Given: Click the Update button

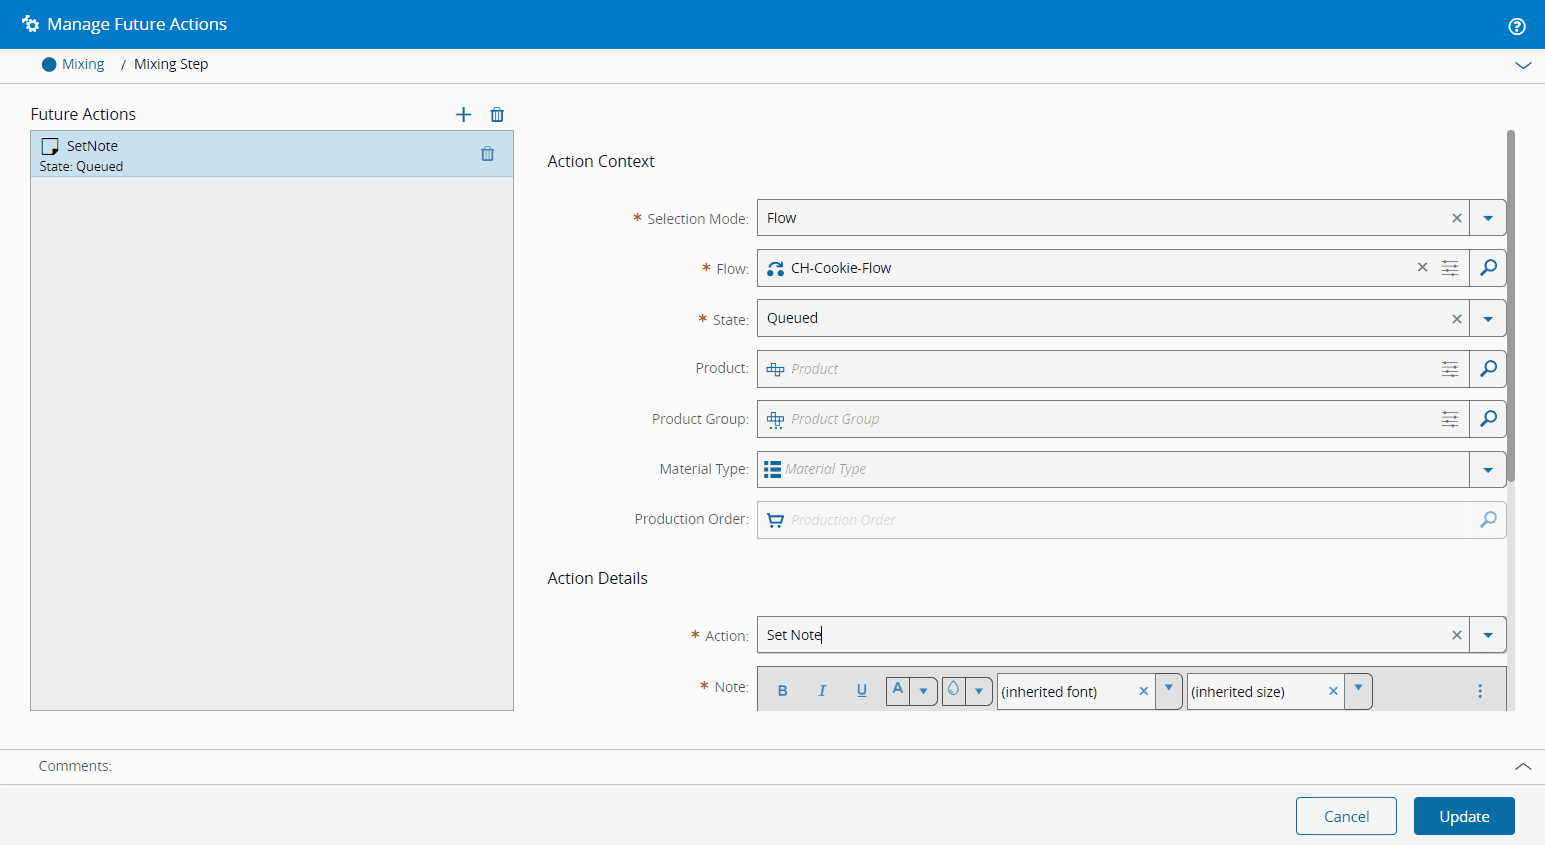Looking at the screenshot, I should click(x=1463, y=816).
